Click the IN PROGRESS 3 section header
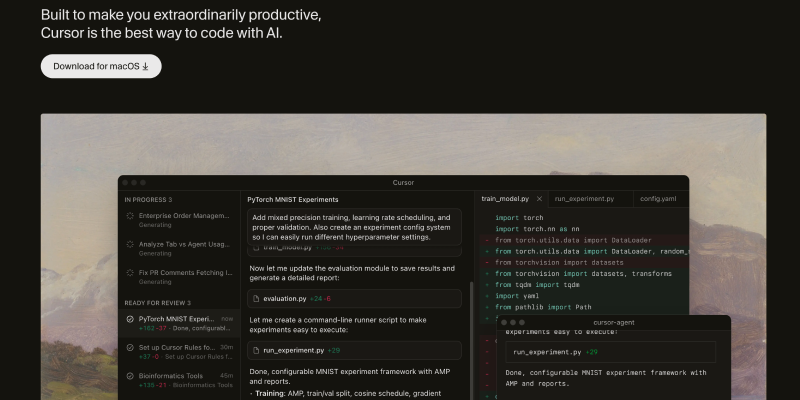The image size is (800, 400). [x=148, y=200]
